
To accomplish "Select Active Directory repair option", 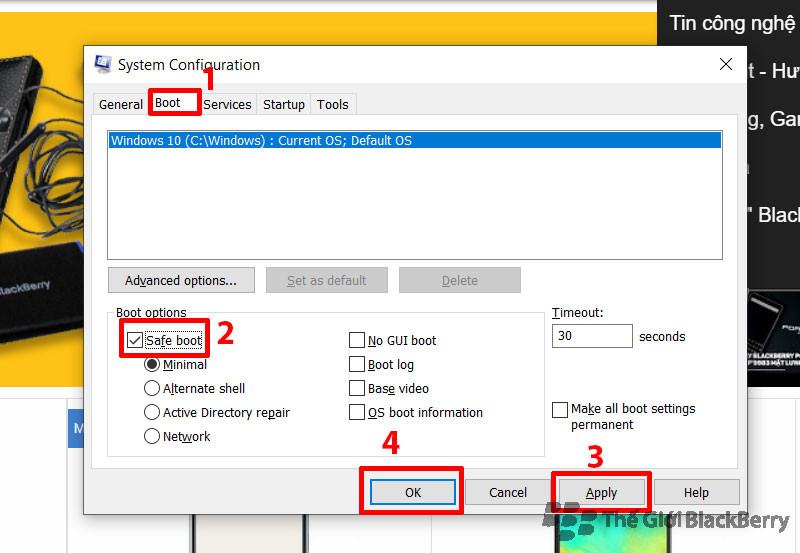I will (152, 412).
